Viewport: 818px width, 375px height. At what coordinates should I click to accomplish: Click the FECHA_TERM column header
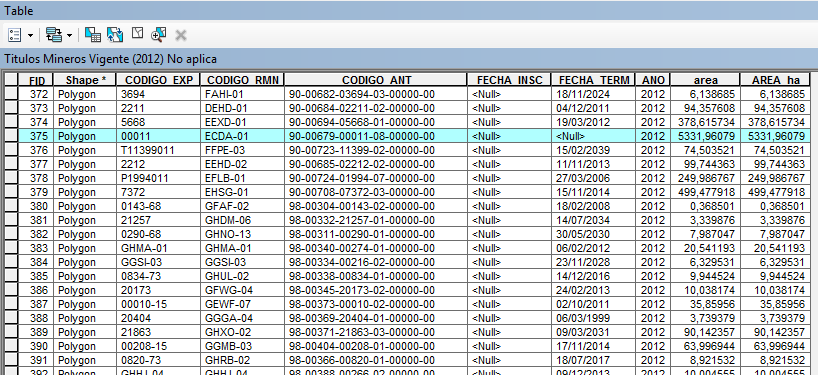click(593, 80)
